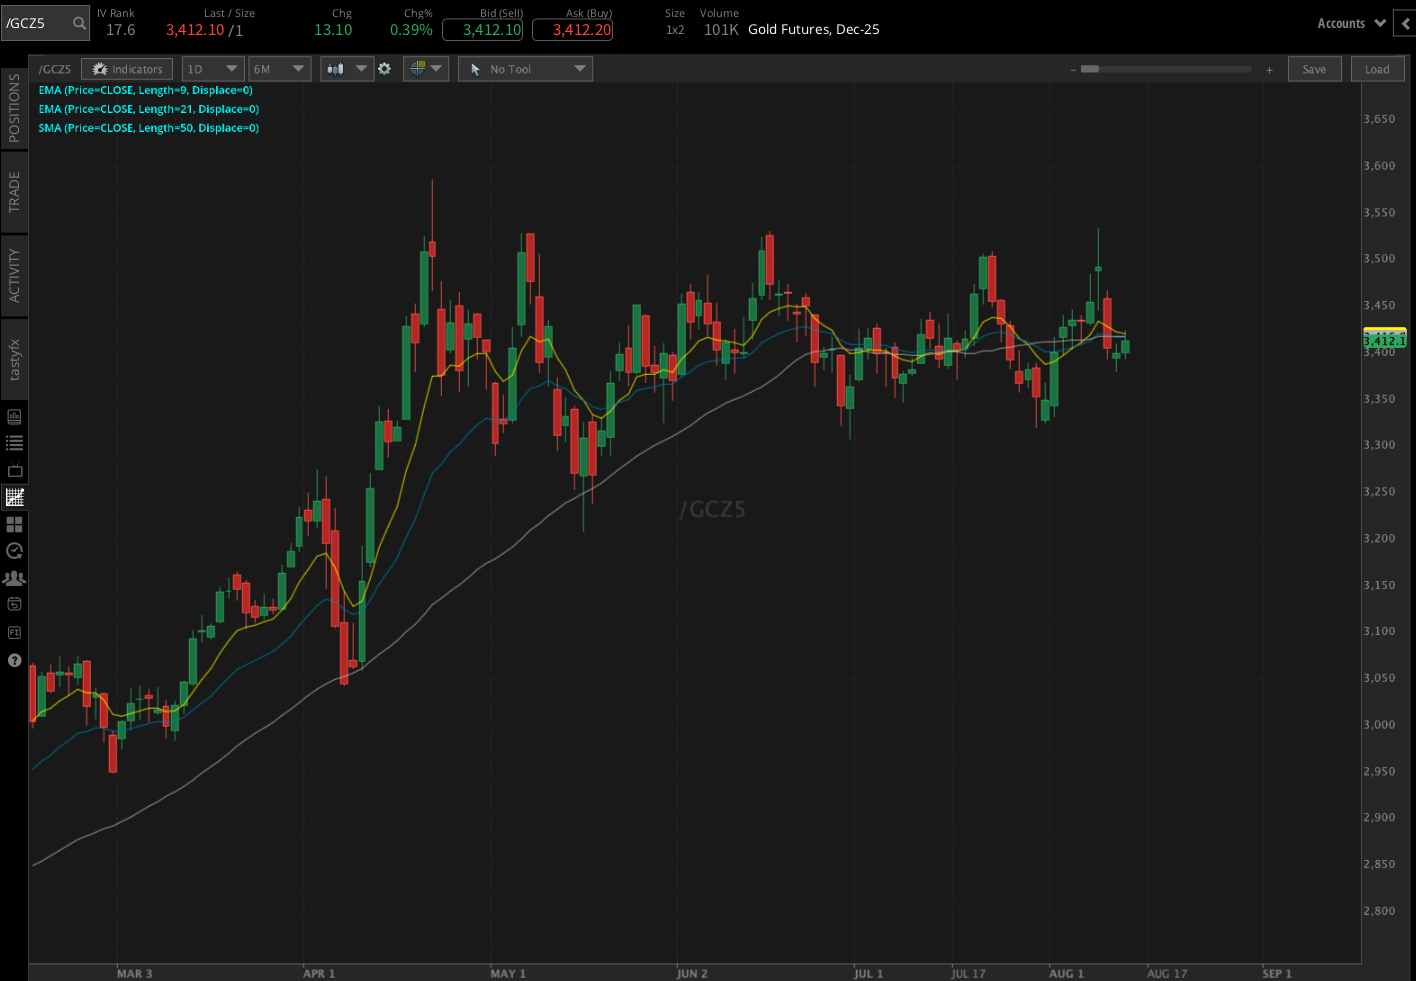Open the chart settings gear
Screen dimensions: 1416x981
[384, 69]
